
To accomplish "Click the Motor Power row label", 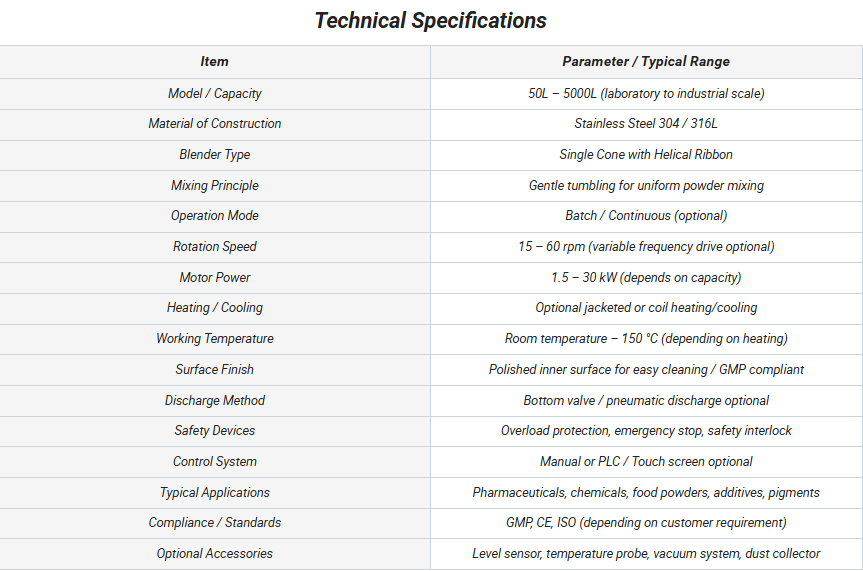I will (214, 277).
